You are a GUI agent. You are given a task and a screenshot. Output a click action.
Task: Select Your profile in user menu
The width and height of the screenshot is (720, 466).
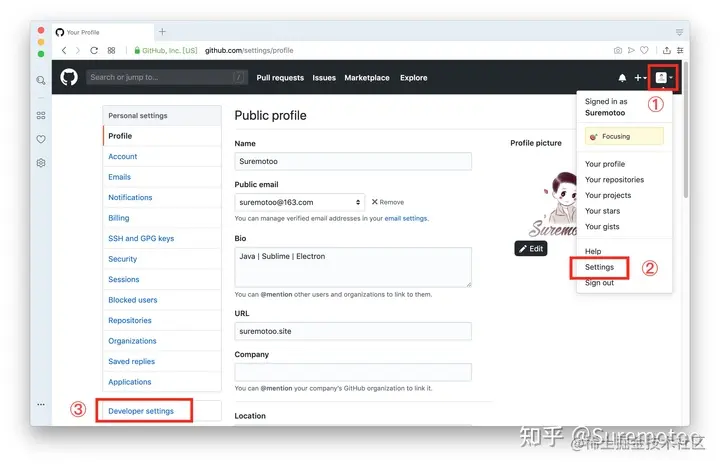605,164
